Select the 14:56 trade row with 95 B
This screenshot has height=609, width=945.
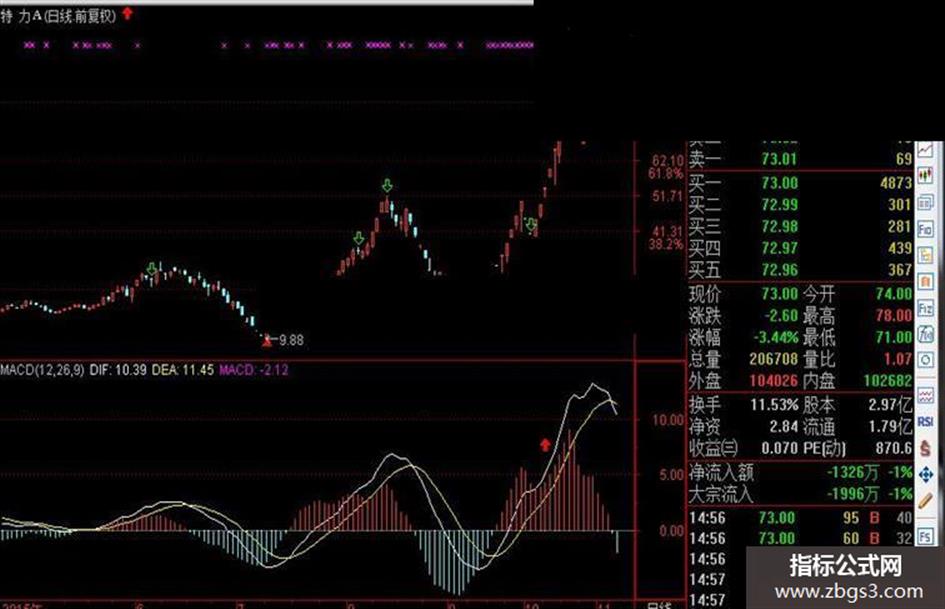800,518
